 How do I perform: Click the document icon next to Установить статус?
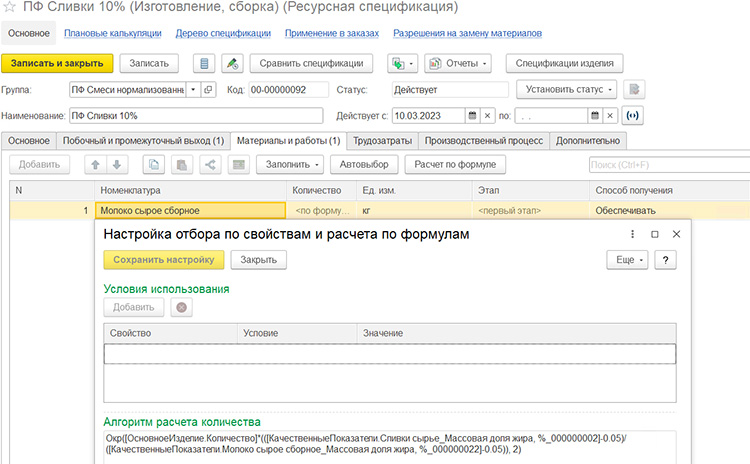pyautogui.click(x=634, y=89)
